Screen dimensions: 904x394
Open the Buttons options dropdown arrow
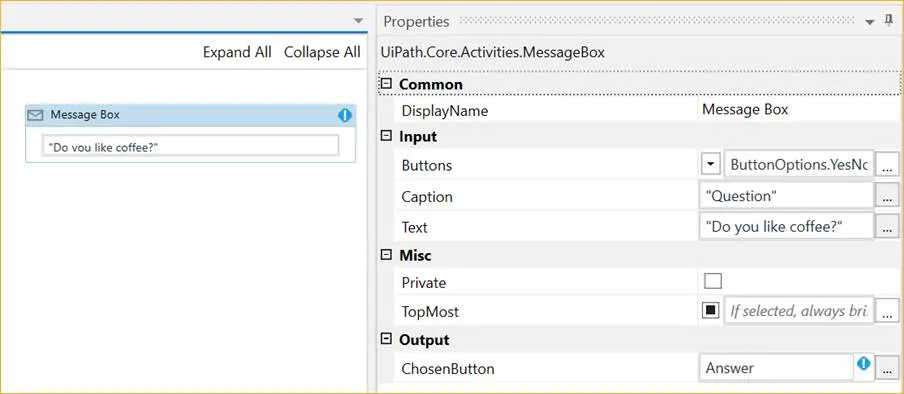711,165
